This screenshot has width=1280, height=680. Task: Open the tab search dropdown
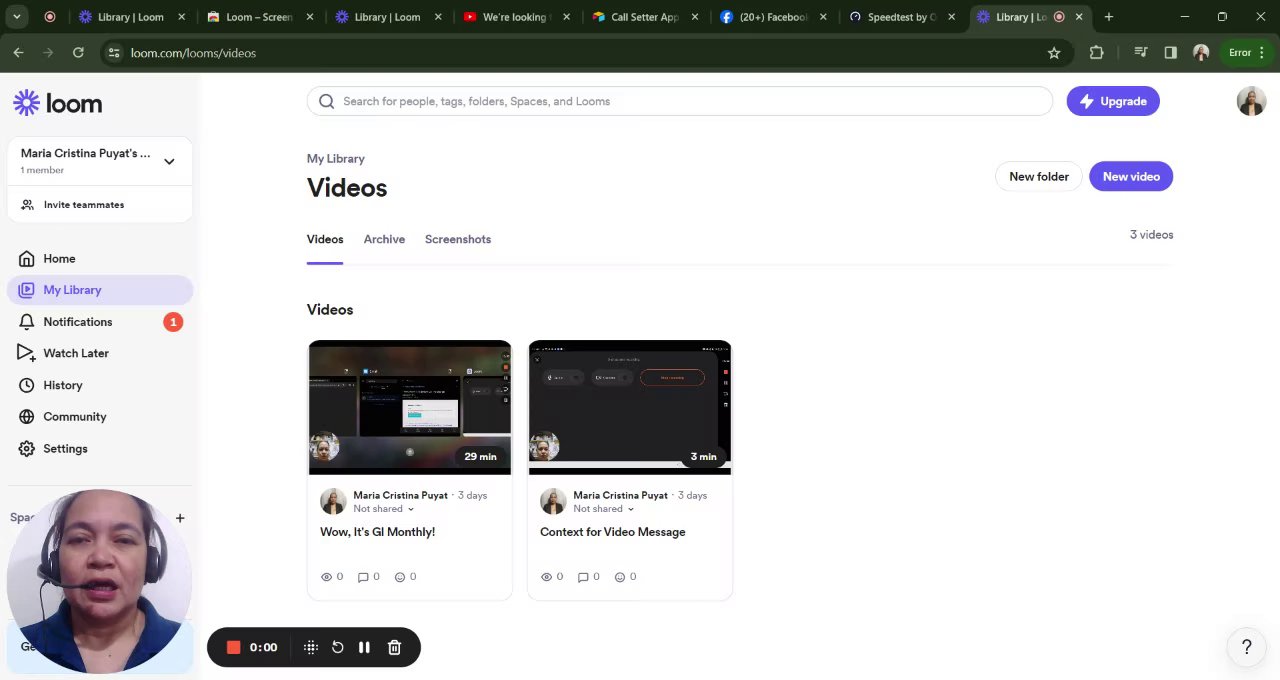click(x=16, y=17)
